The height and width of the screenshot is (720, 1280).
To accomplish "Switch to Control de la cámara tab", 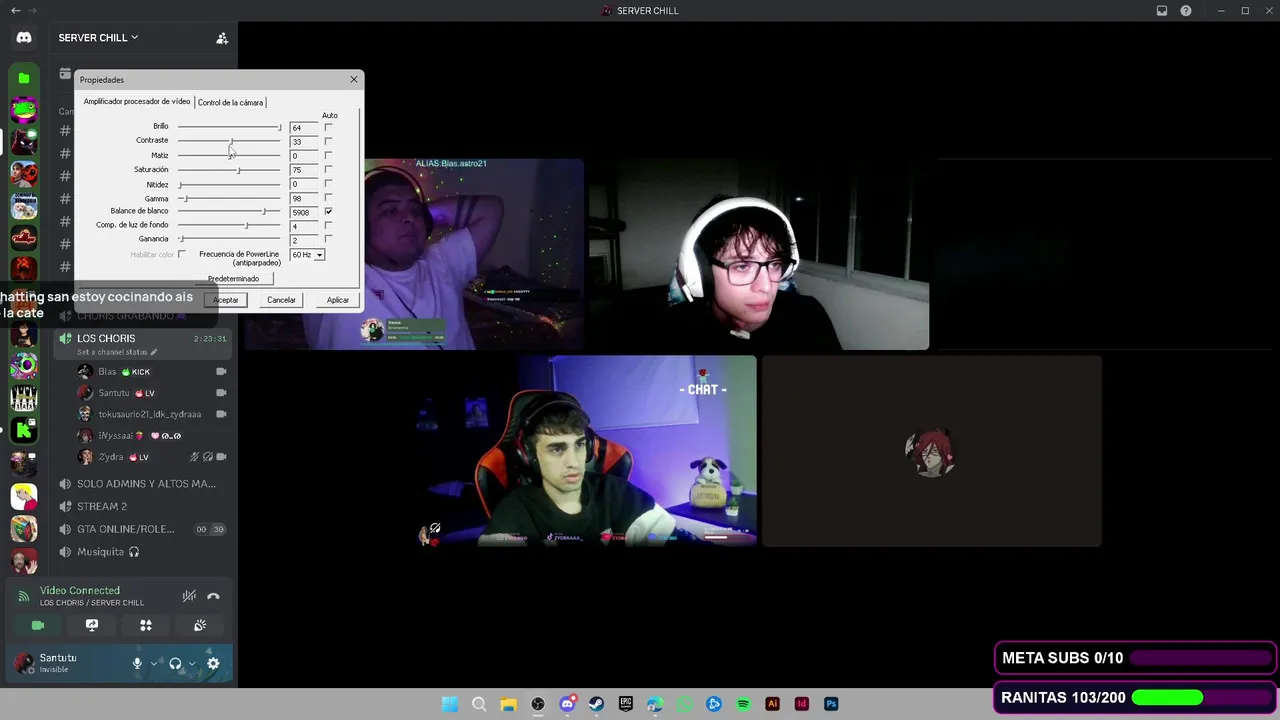I will [230, 102].
